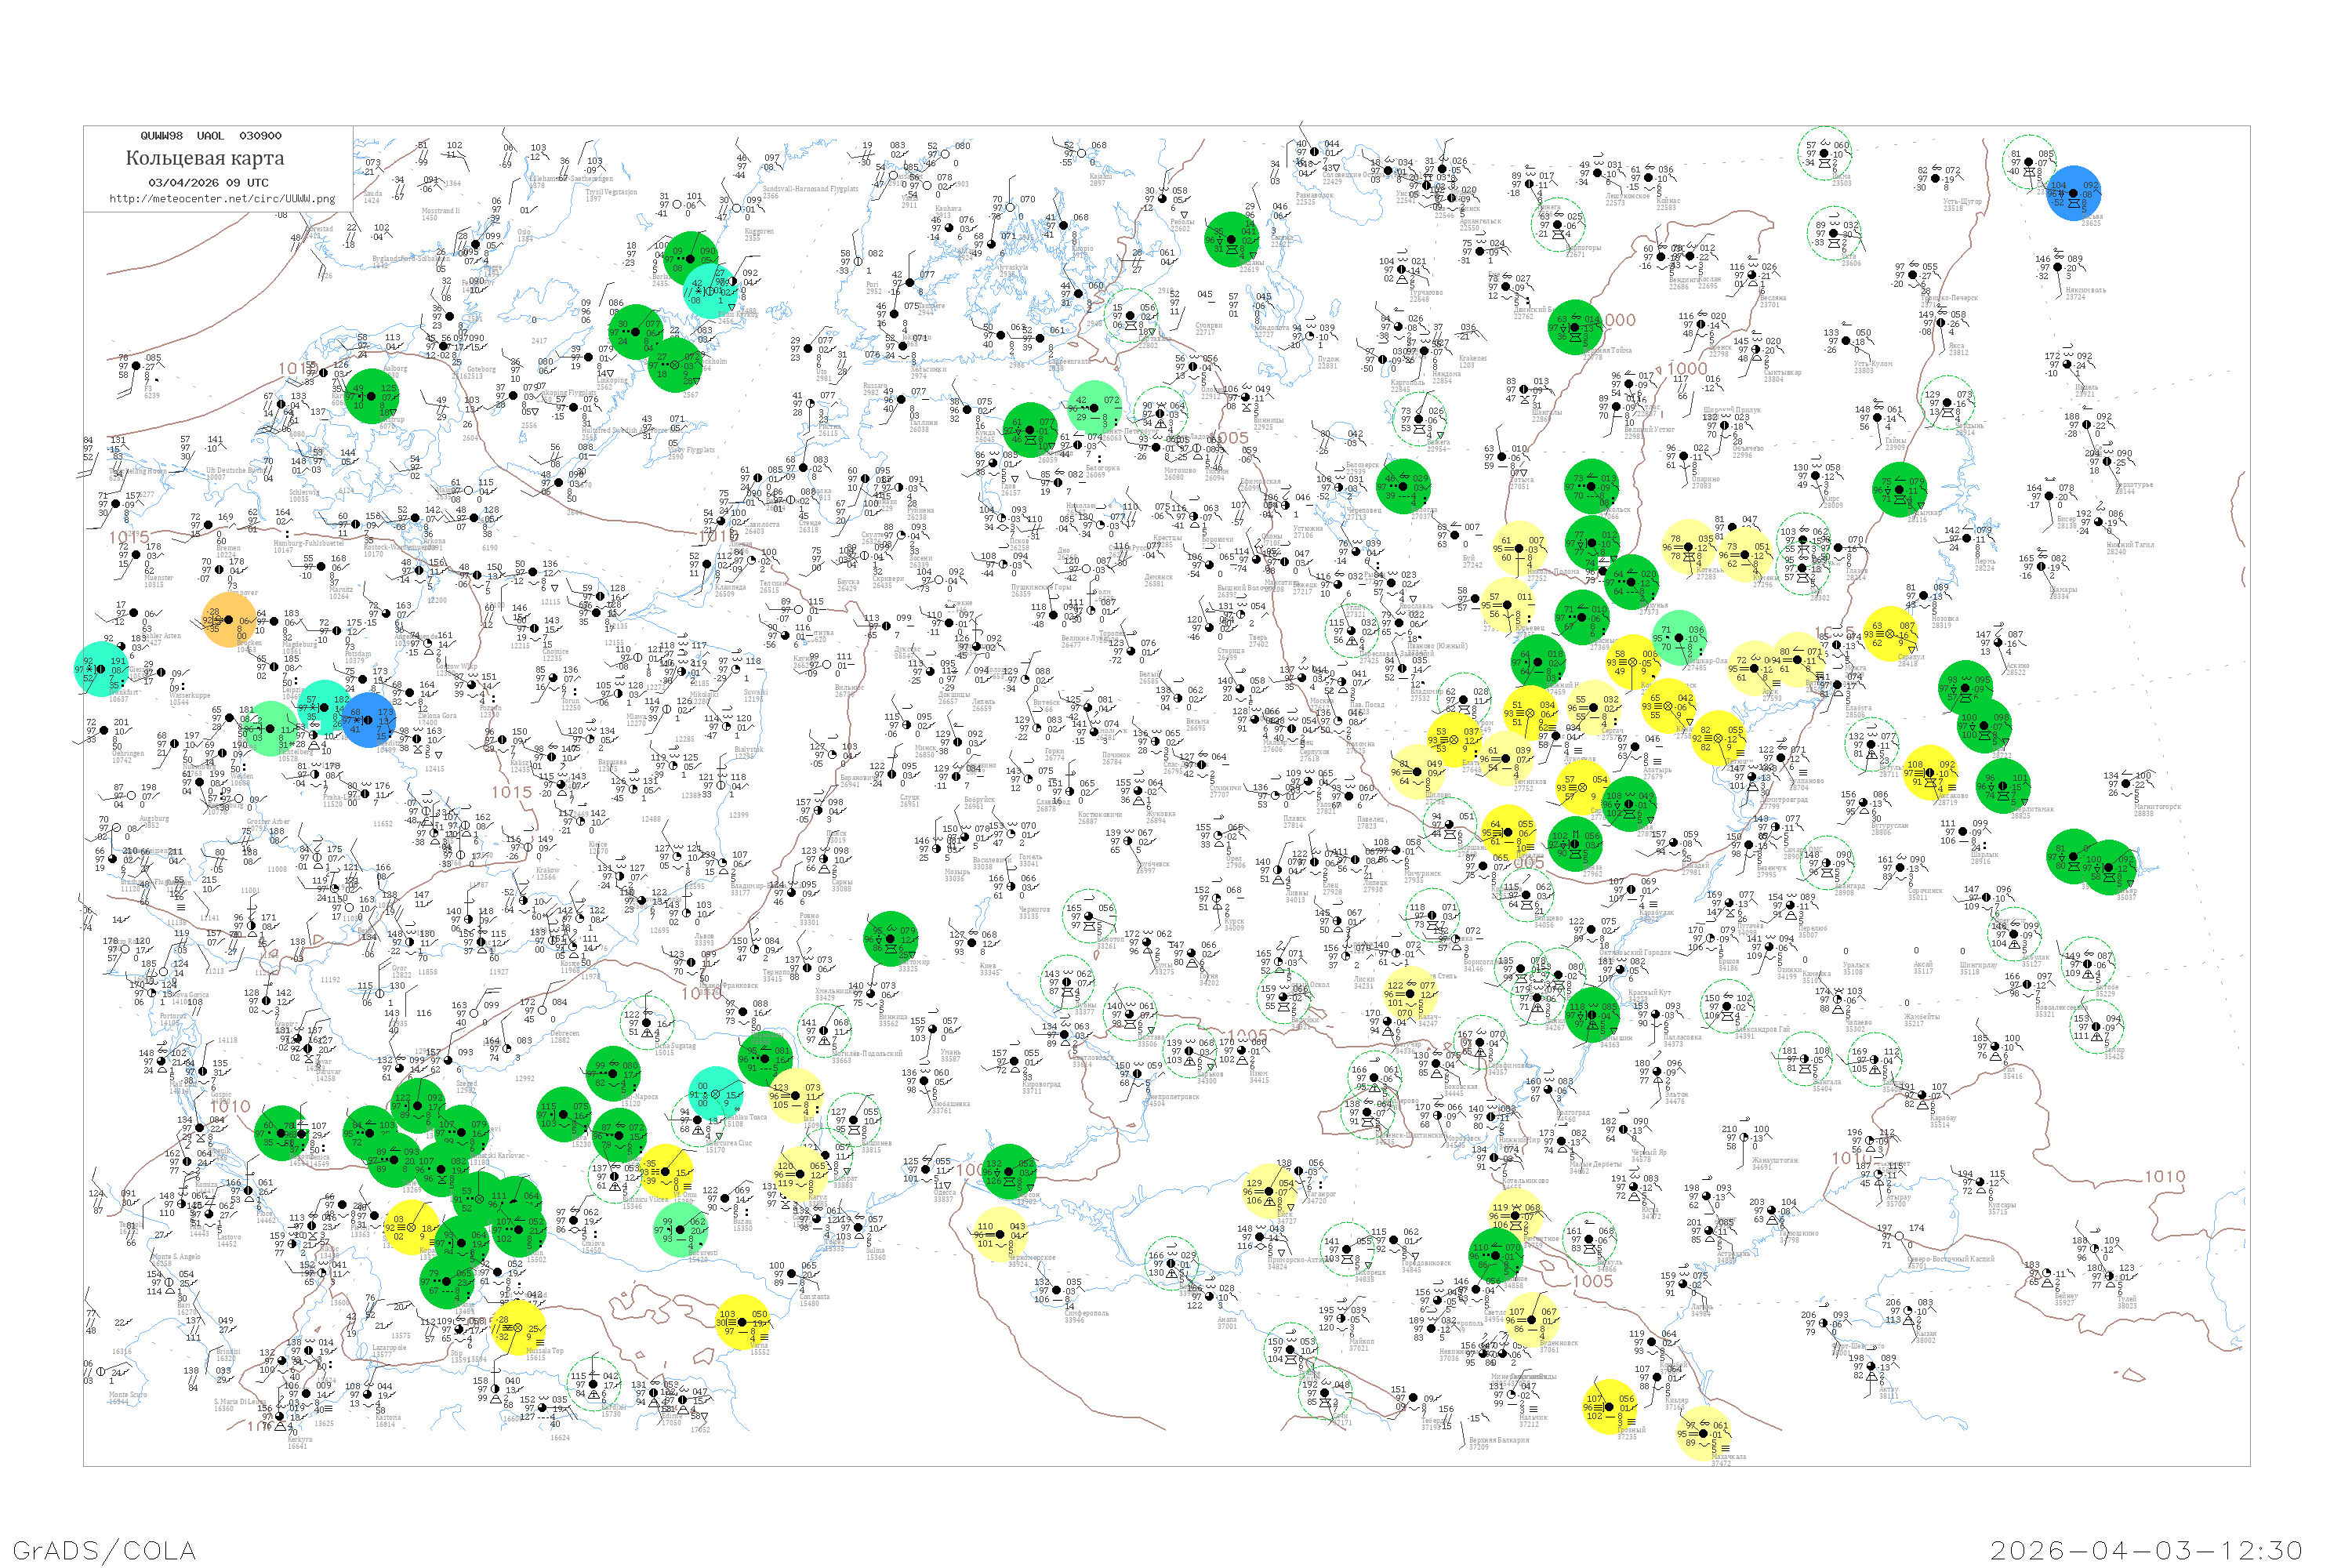This screenshot has width=2352, height=1568.
Task: Click the green circle at Верхняя Тойма
Action: click(x=1576, y=328)
